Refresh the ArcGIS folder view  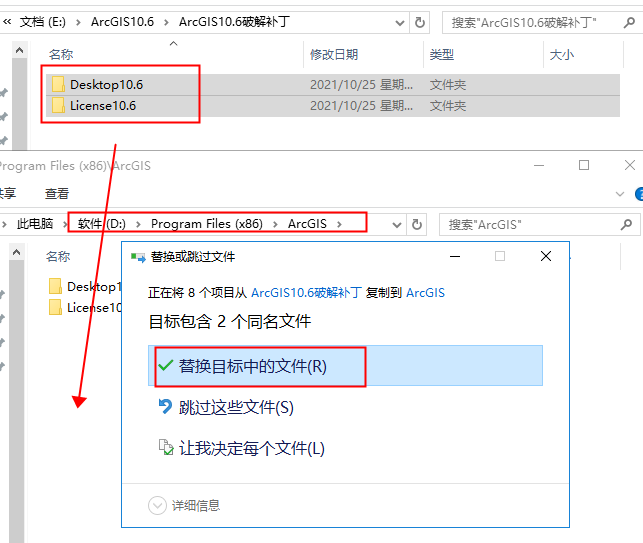pos(417,224)
